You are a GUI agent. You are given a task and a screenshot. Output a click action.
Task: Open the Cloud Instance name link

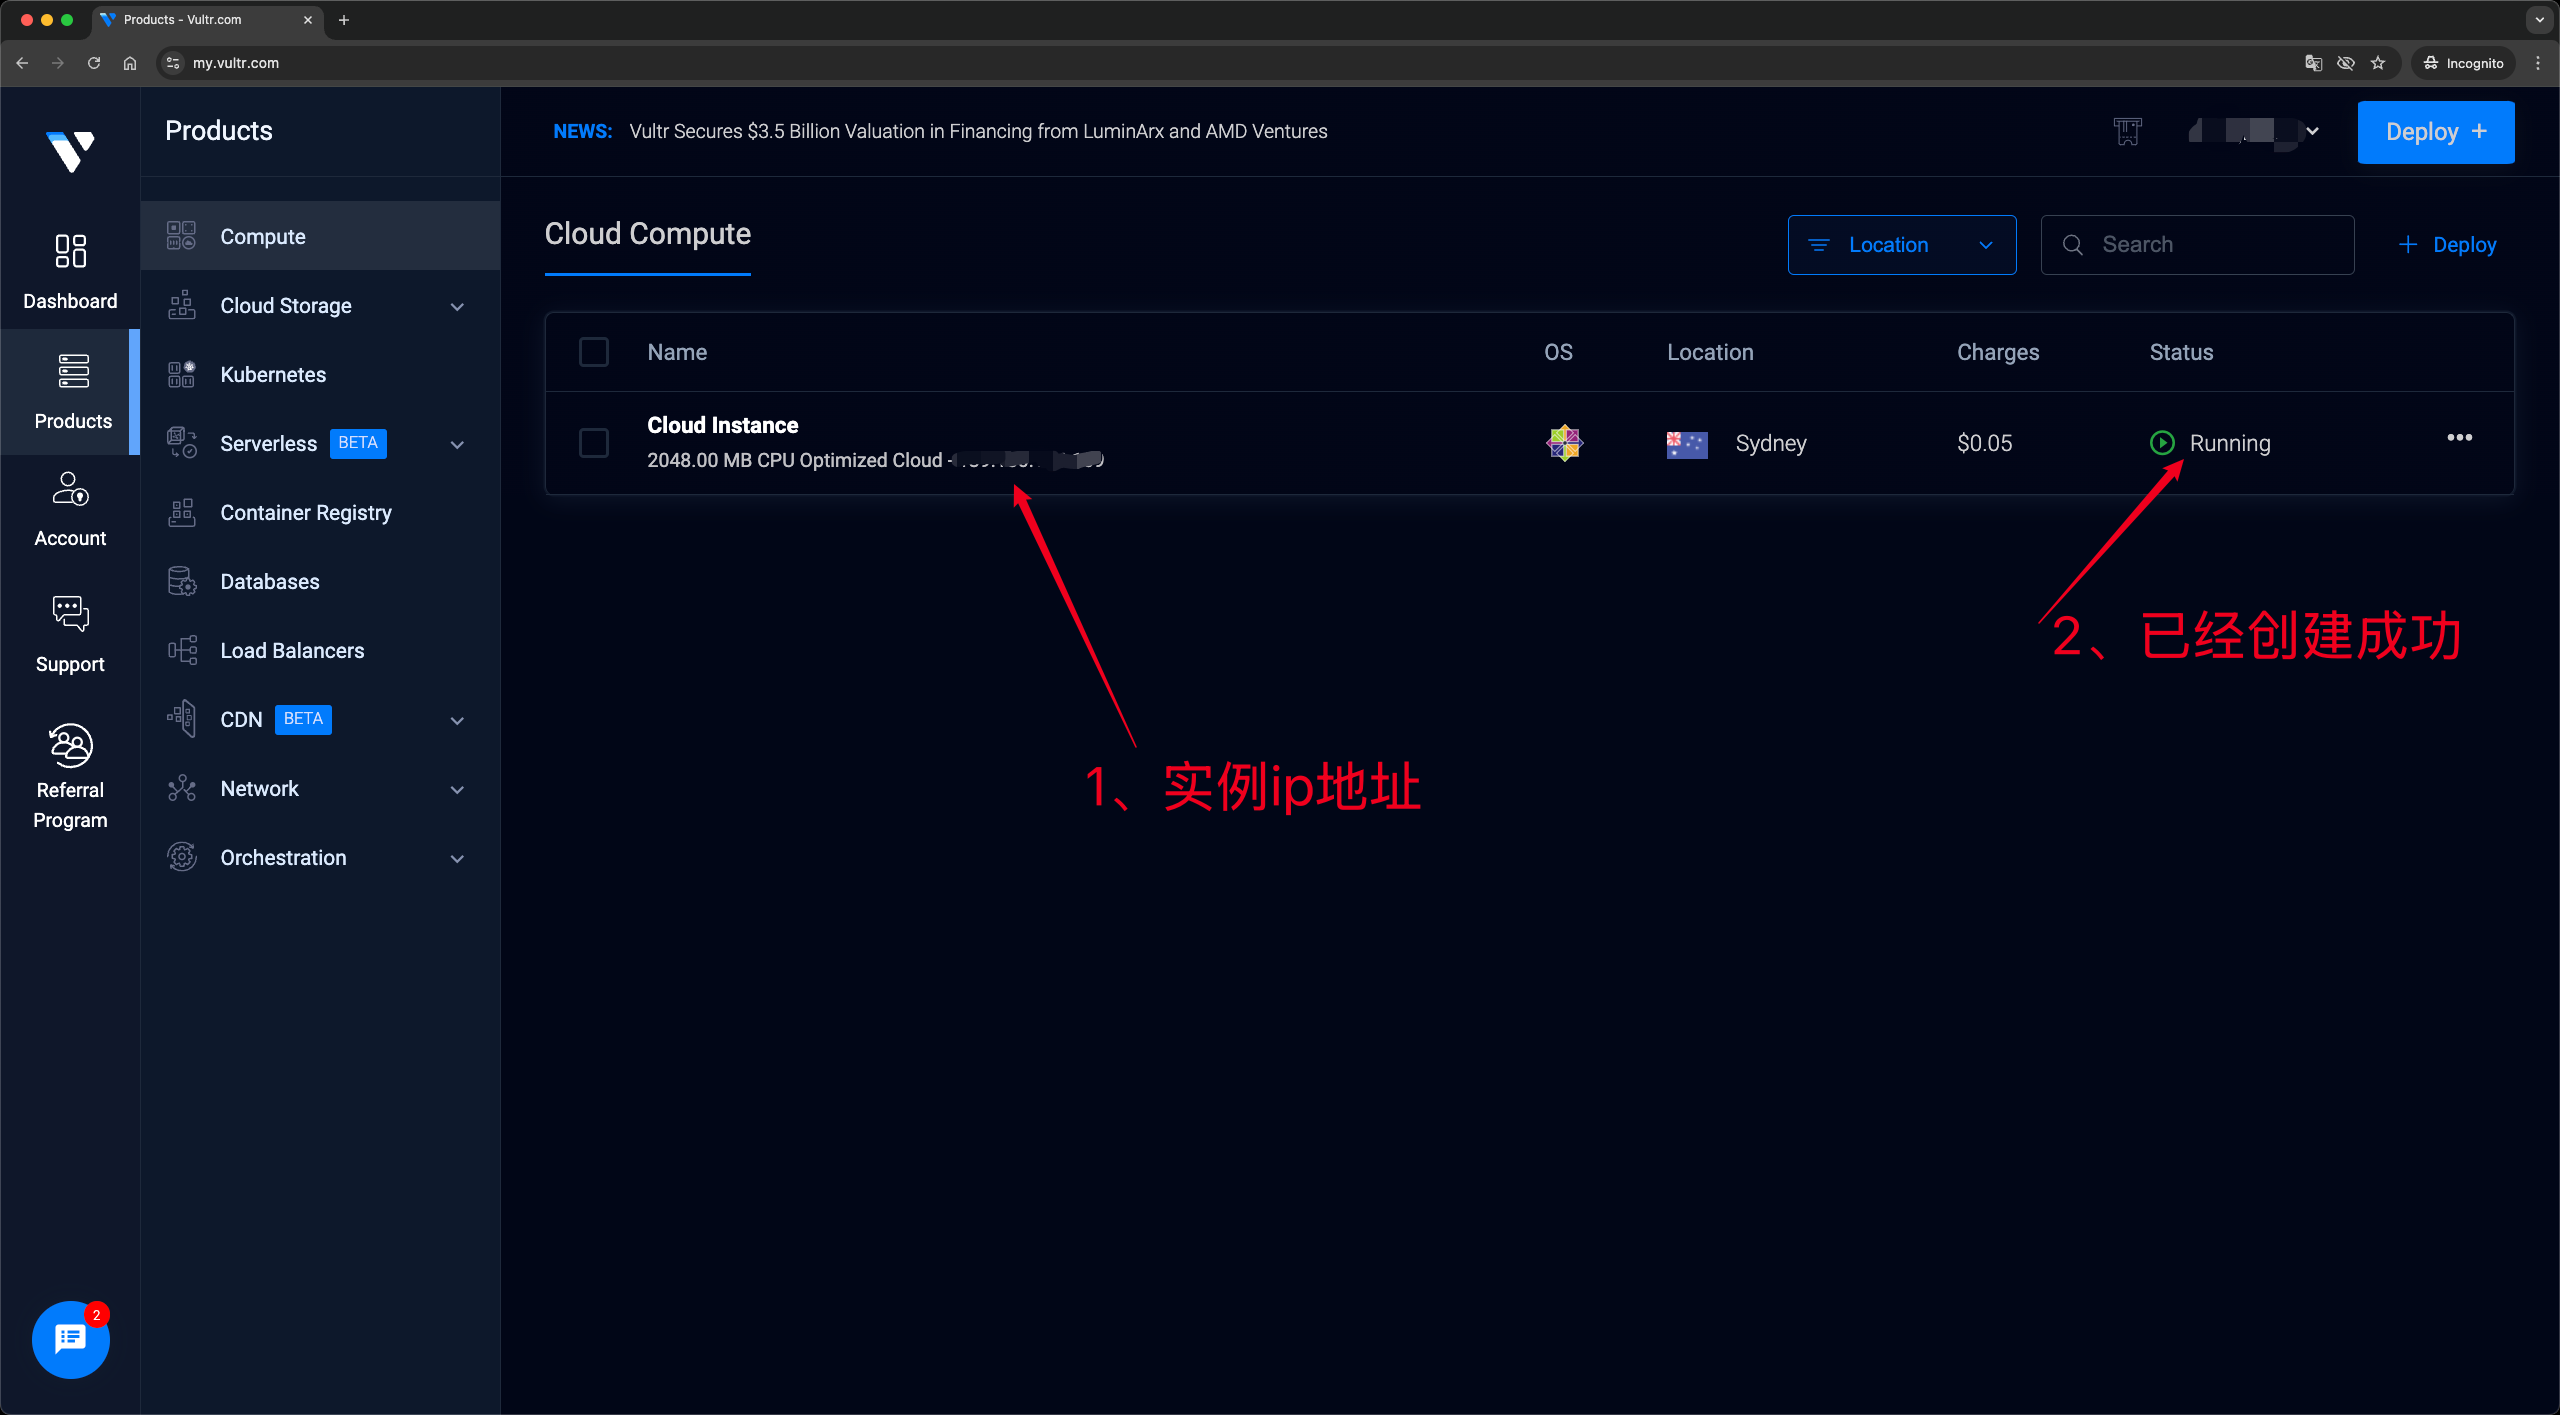tap(722, 425)
